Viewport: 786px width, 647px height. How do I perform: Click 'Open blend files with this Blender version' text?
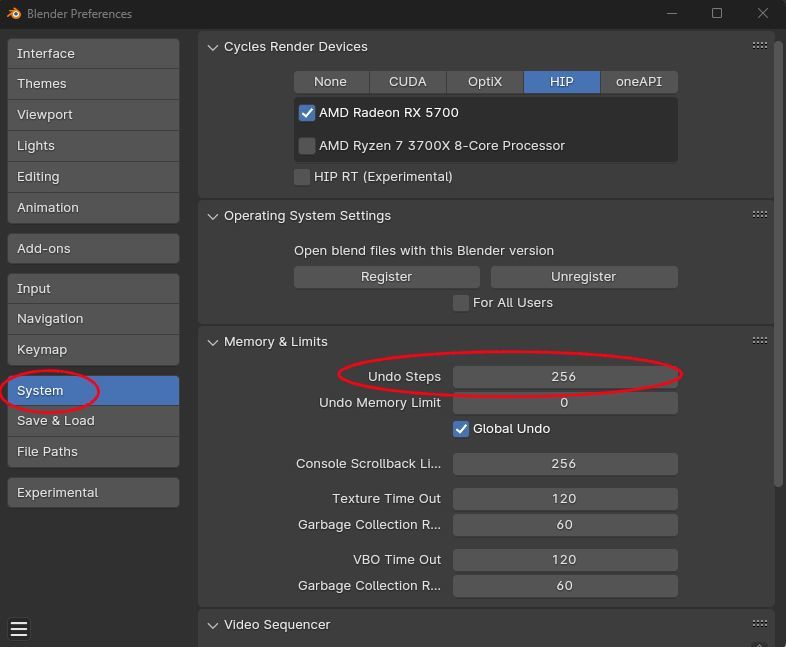coord(424,251)
